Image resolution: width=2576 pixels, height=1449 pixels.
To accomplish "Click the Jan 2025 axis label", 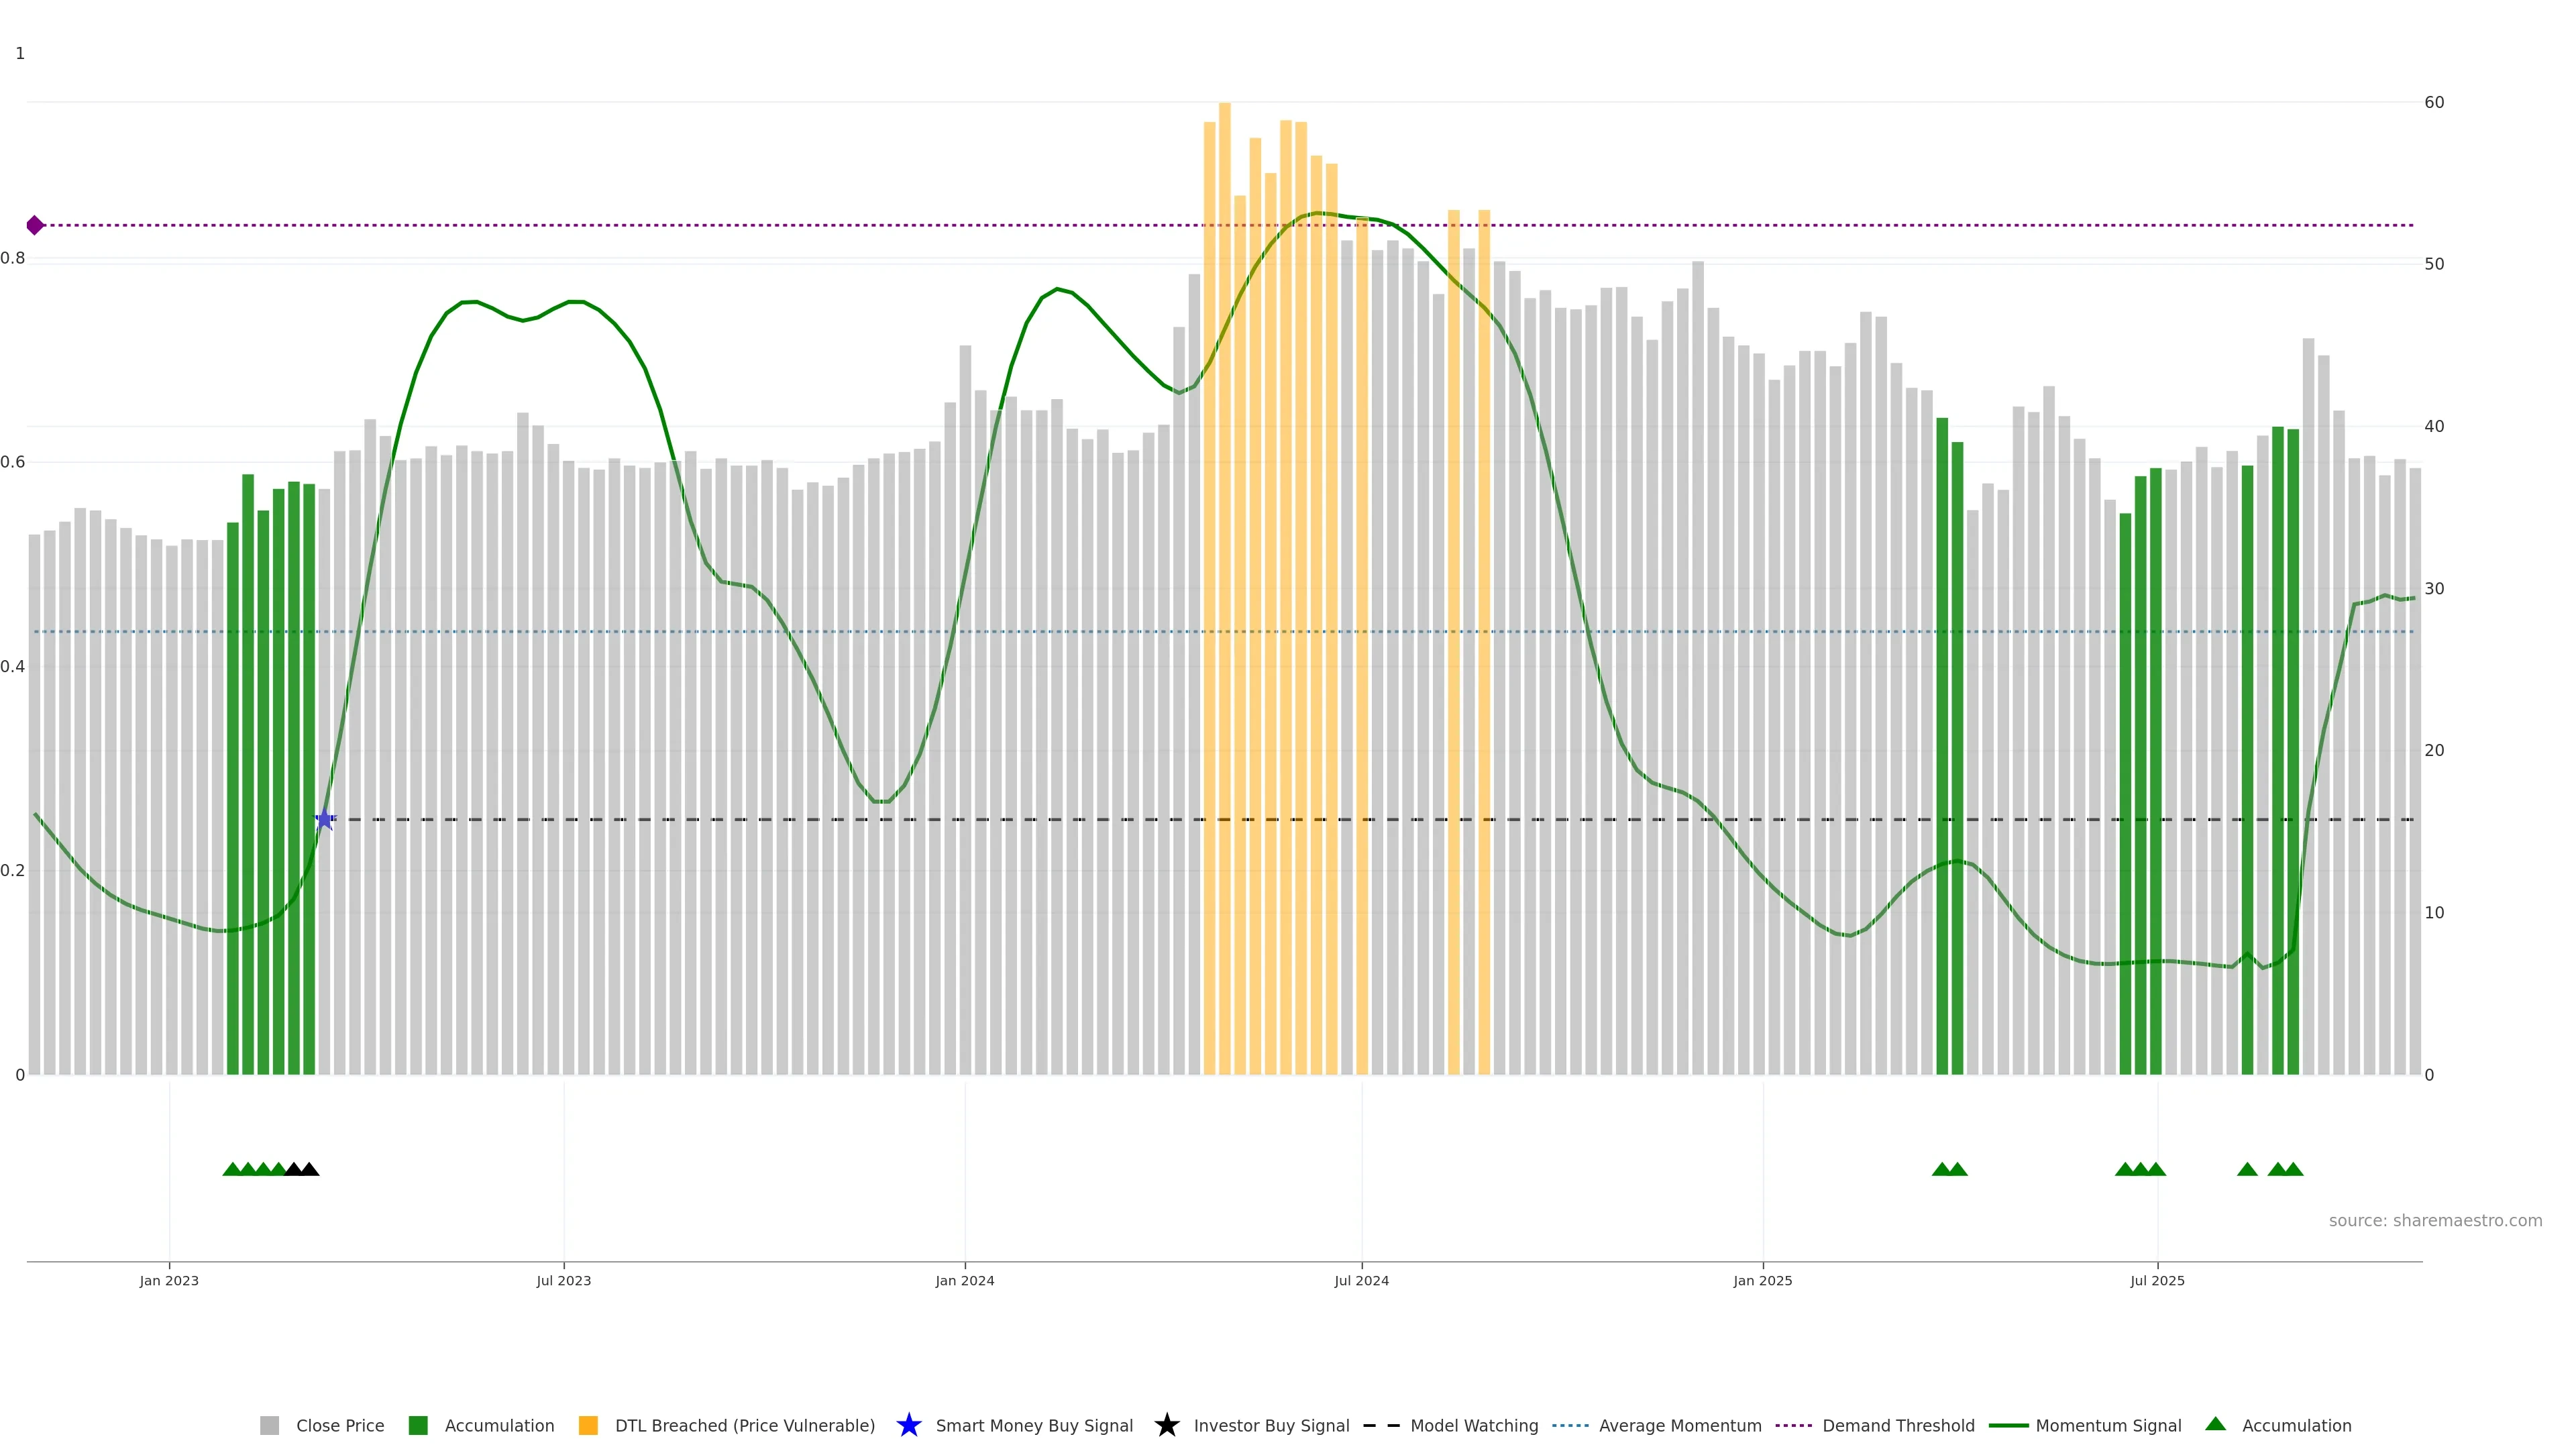I will point(1762,1280).
